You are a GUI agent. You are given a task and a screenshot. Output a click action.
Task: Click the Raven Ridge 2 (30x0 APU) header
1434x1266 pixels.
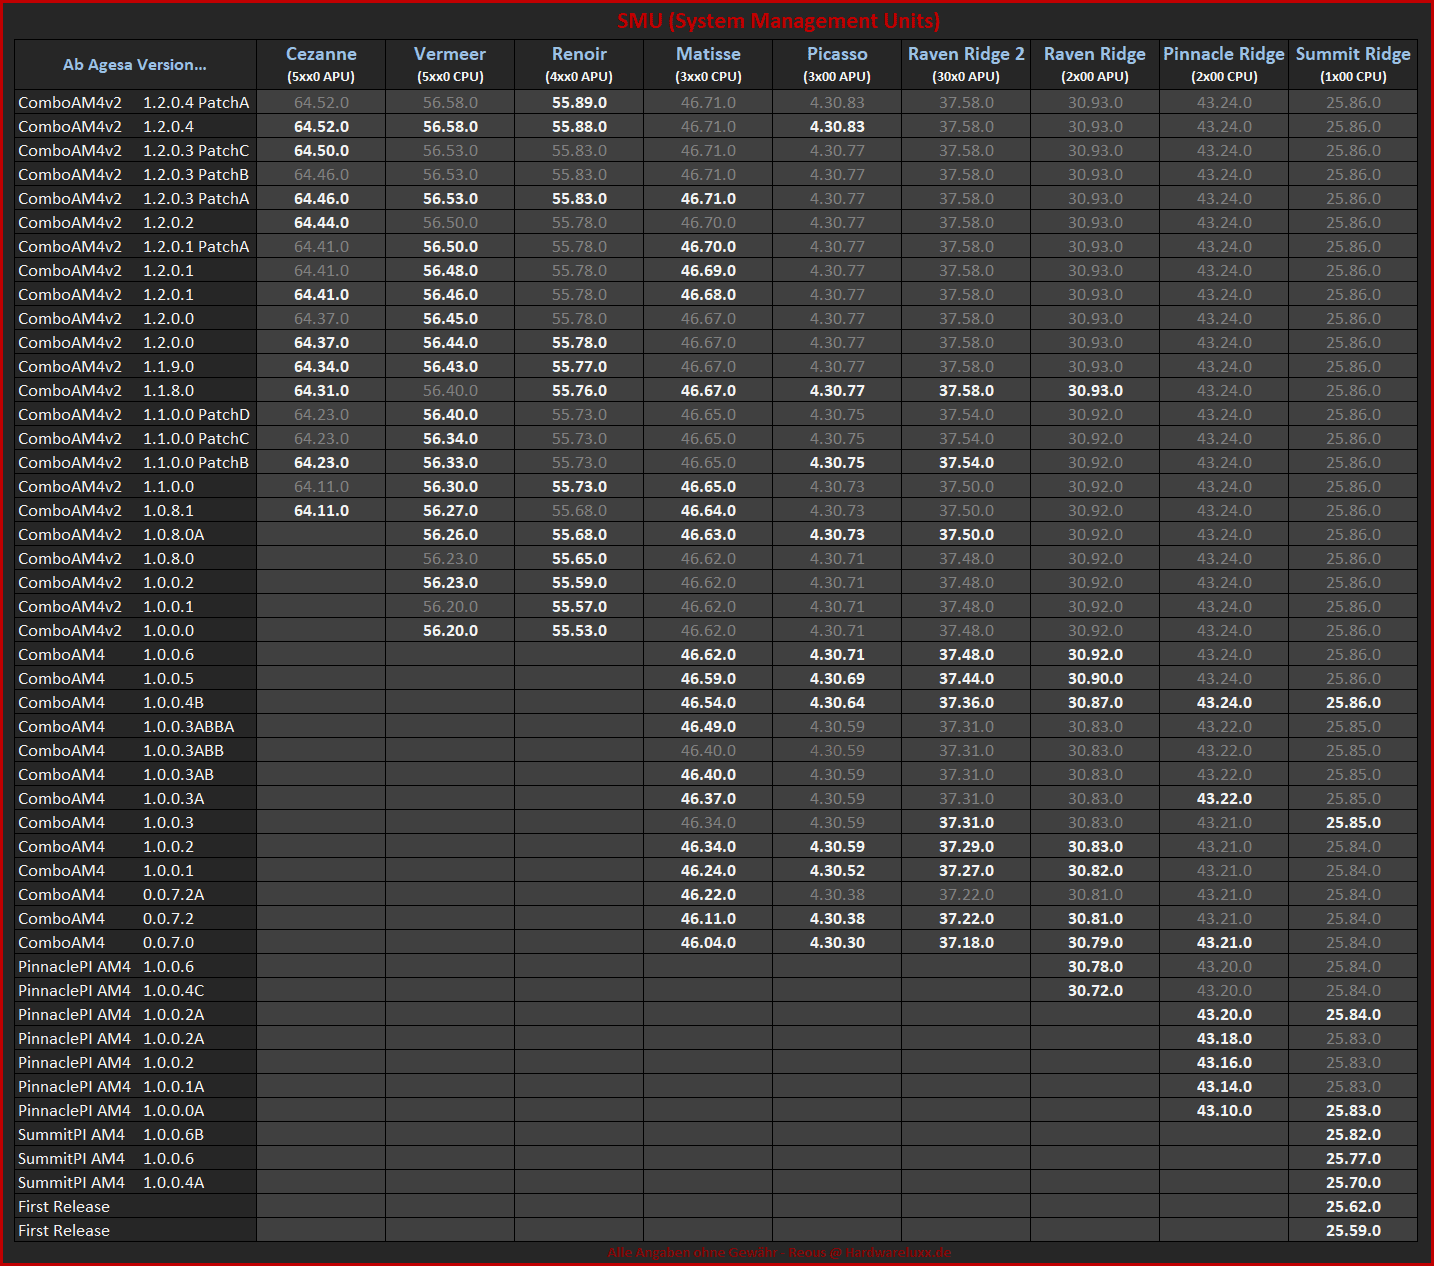[966, 65]
